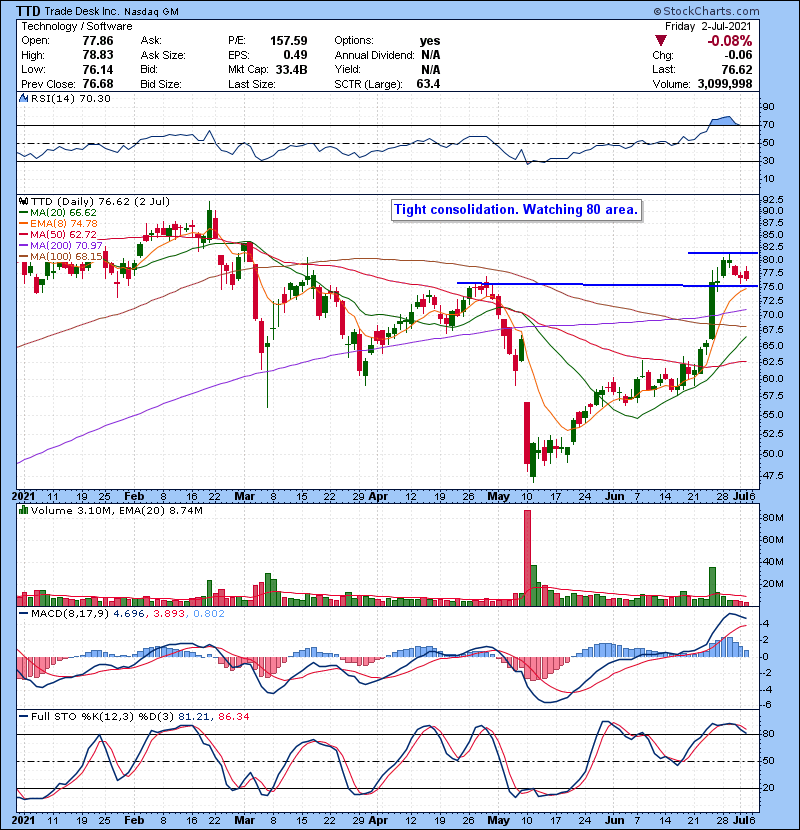This screenshot has width=800, height=830.
Task: Click the MACD(8,17,9) panel label
Action: [70, 614]
